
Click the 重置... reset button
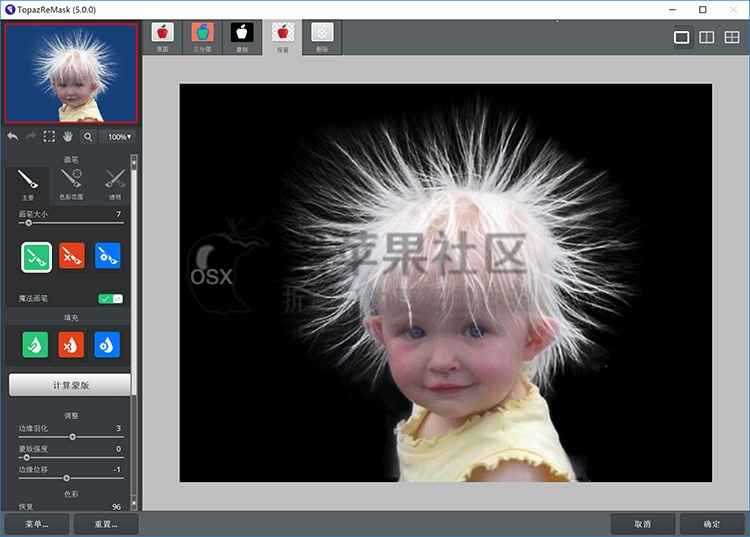(x=106, y=524)
